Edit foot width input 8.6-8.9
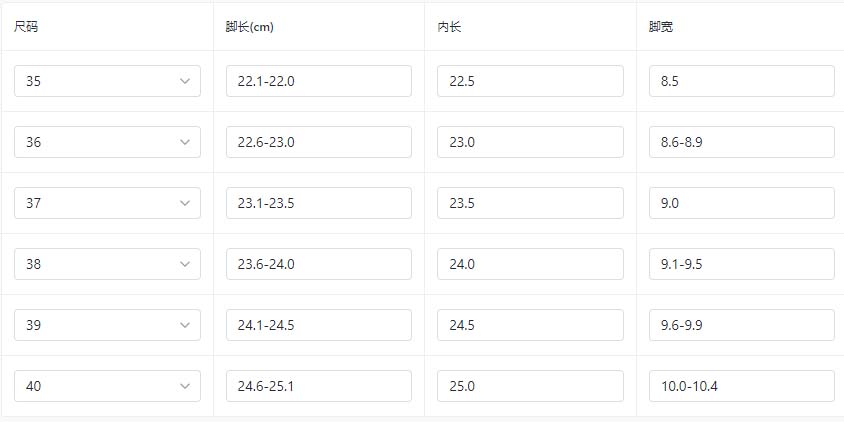Viewport: 844px width, 422px height. [741, 142]
